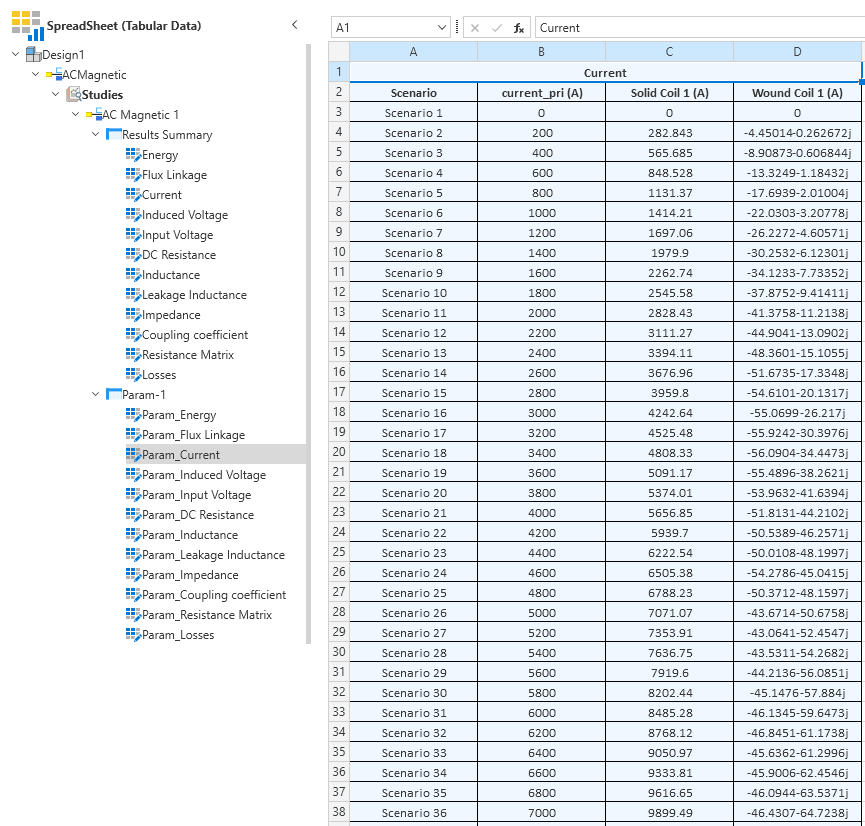Click the ACMagnetic node icon
Screen dimensions: 865x826
pyautogui.click(x=54, y=74)
